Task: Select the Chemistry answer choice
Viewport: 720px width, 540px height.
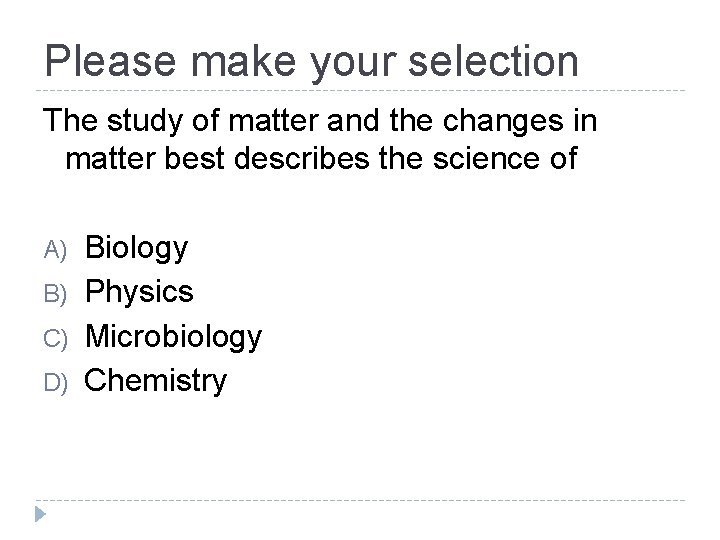Action: coord(156,380)
